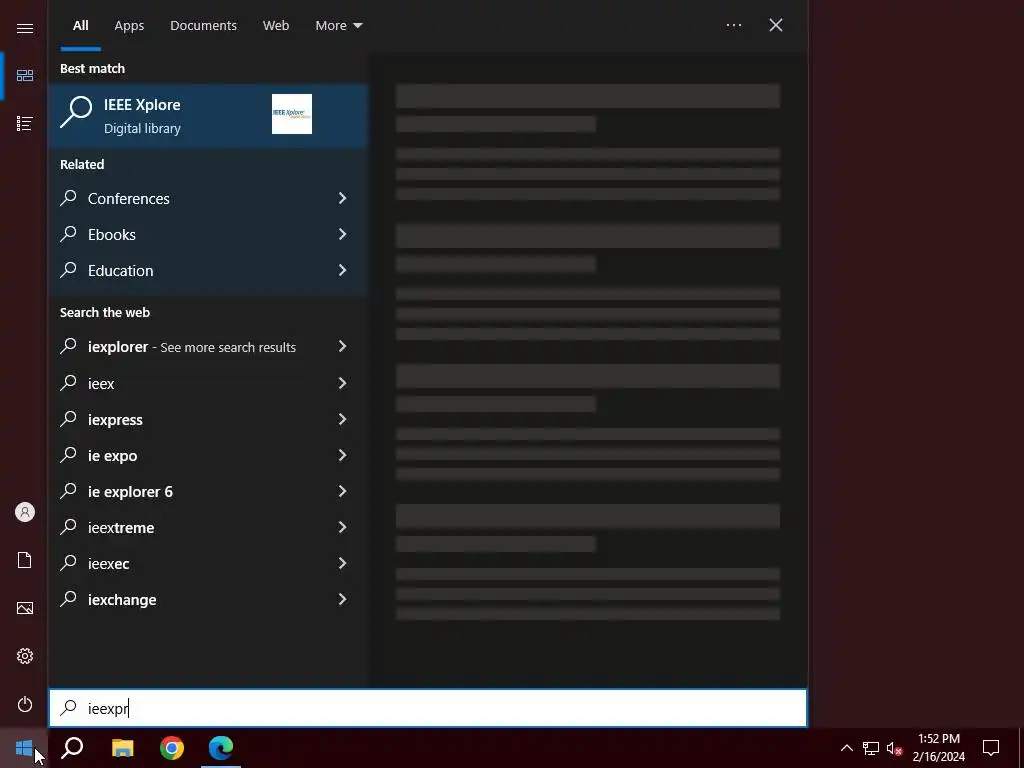Click the magnifier icon beside Conferences
1024x768 pixels.
pyautogui.click(x=69, y=198)
